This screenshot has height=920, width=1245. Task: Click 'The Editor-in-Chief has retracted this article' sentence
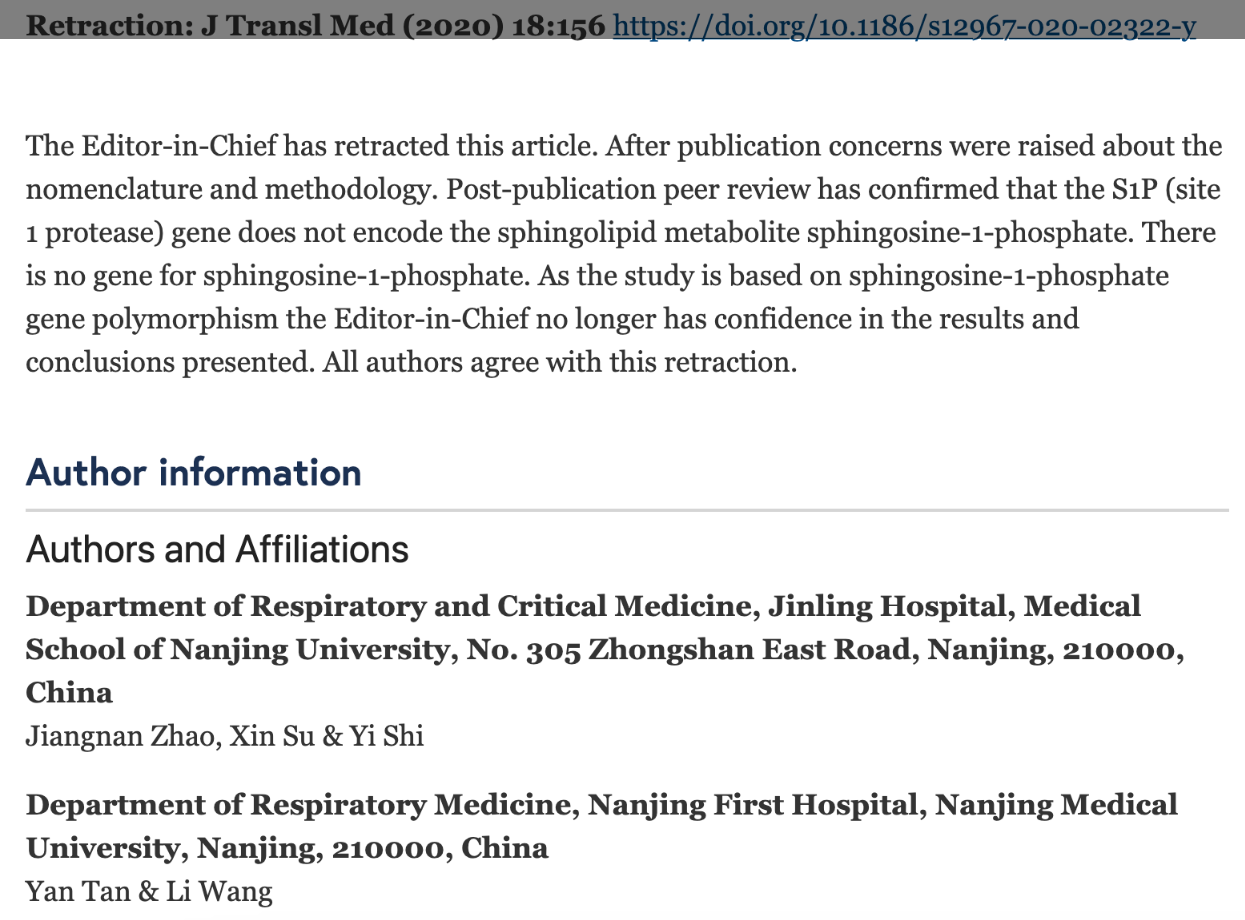pyautogui.click(x=312, y=146)
